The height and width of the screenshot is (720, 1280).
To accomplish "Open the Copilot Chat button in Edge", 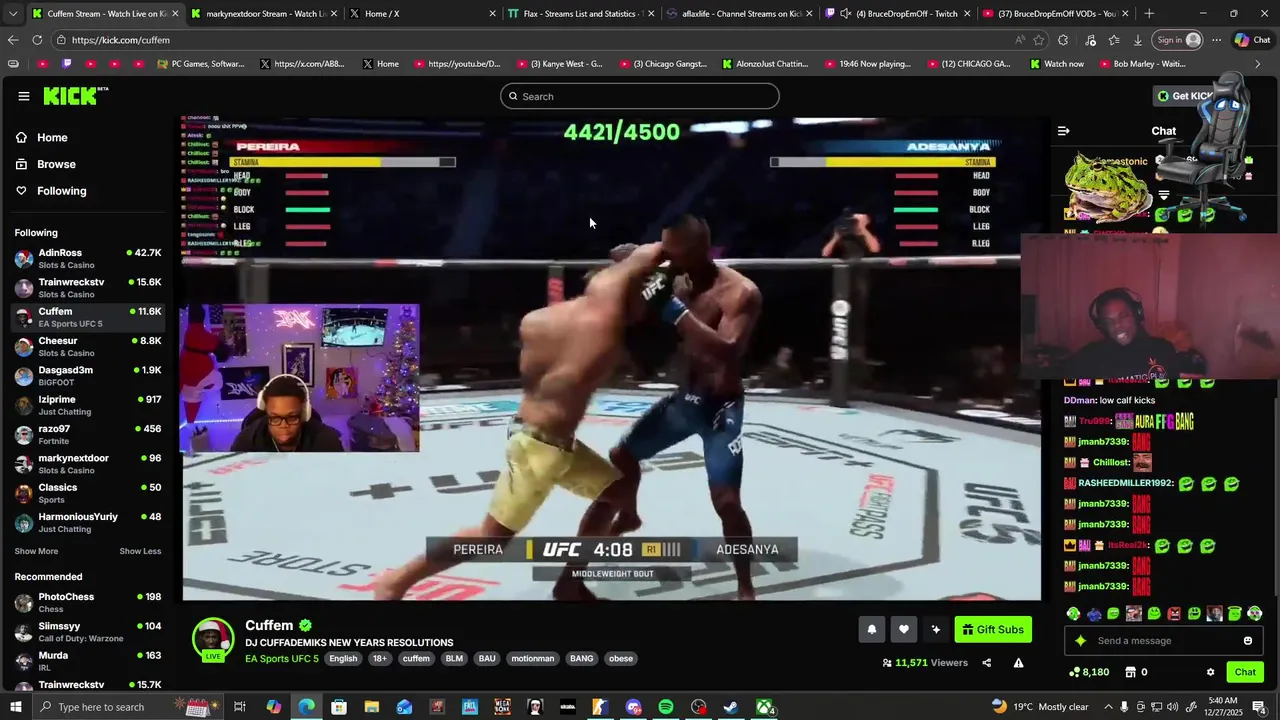I will (1252, 40).
